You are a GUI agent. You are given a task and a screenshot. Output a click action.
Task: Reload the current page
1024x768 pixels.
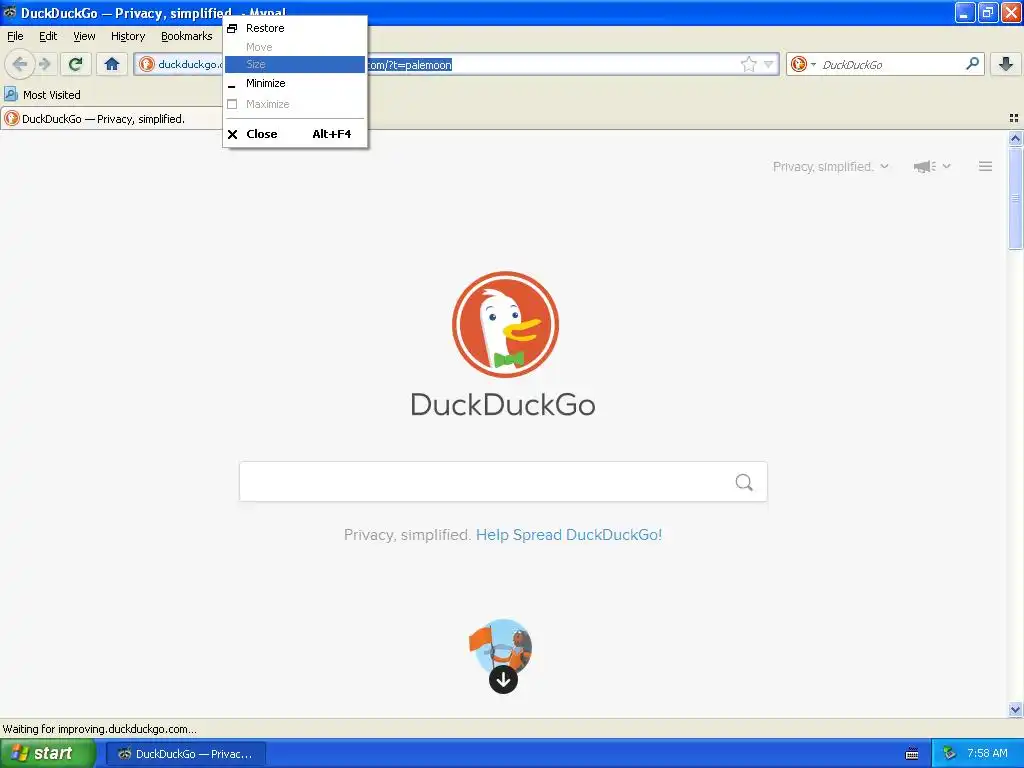[x=75, y=64]
